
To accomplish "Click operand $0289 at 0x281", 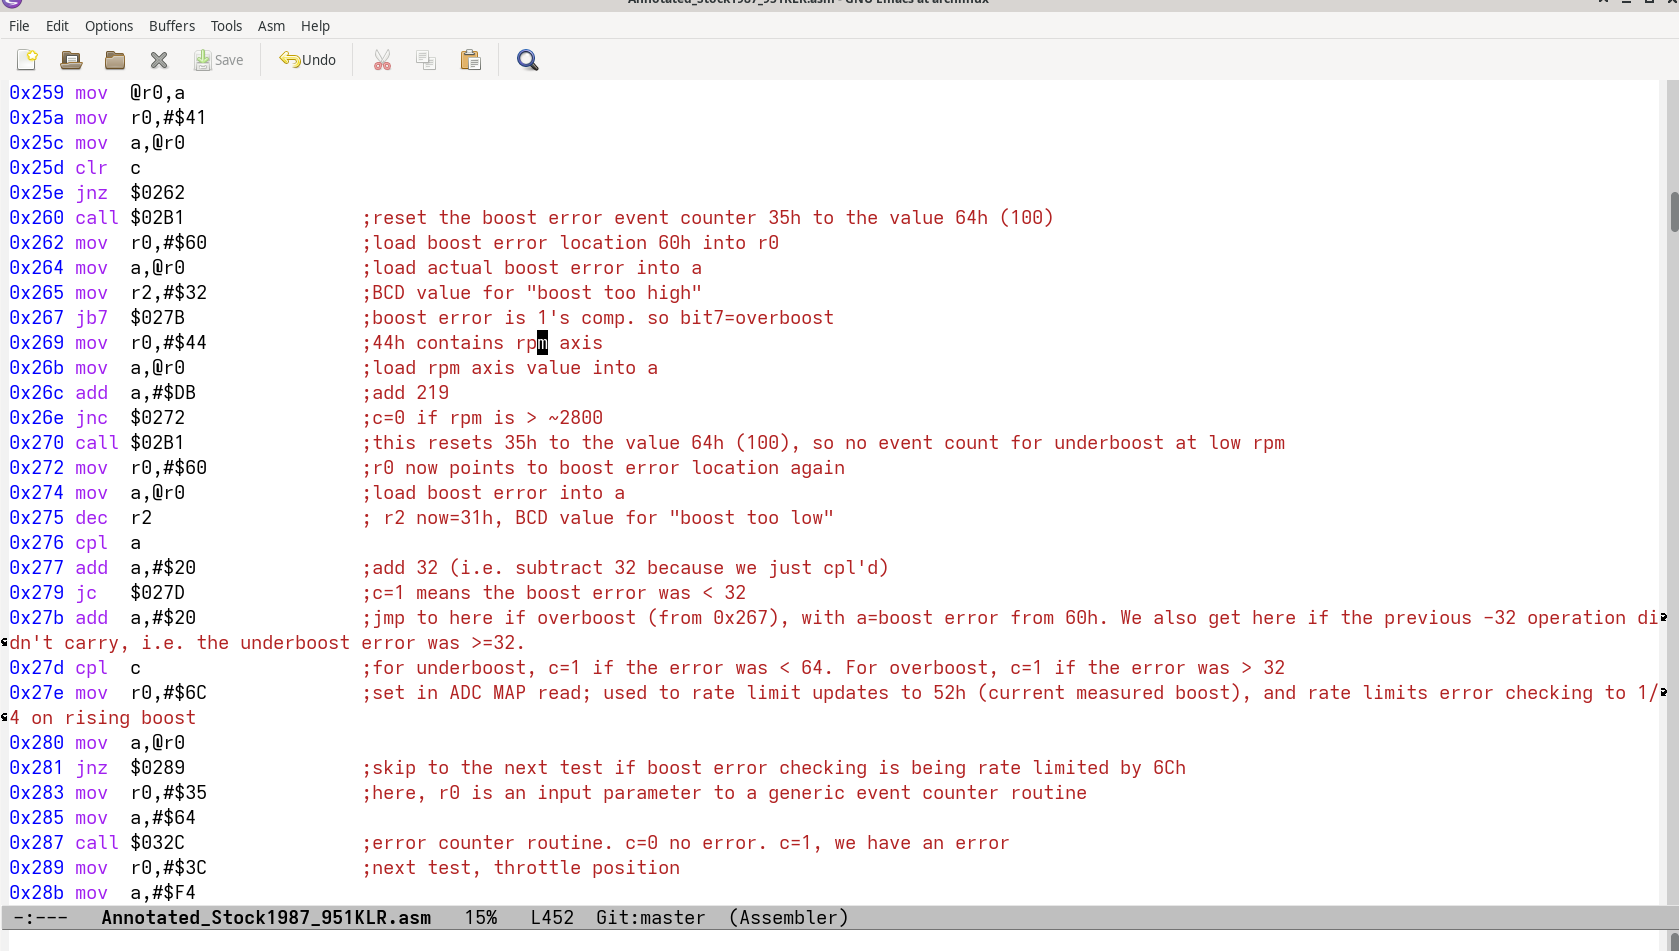I will click(157, 768).
